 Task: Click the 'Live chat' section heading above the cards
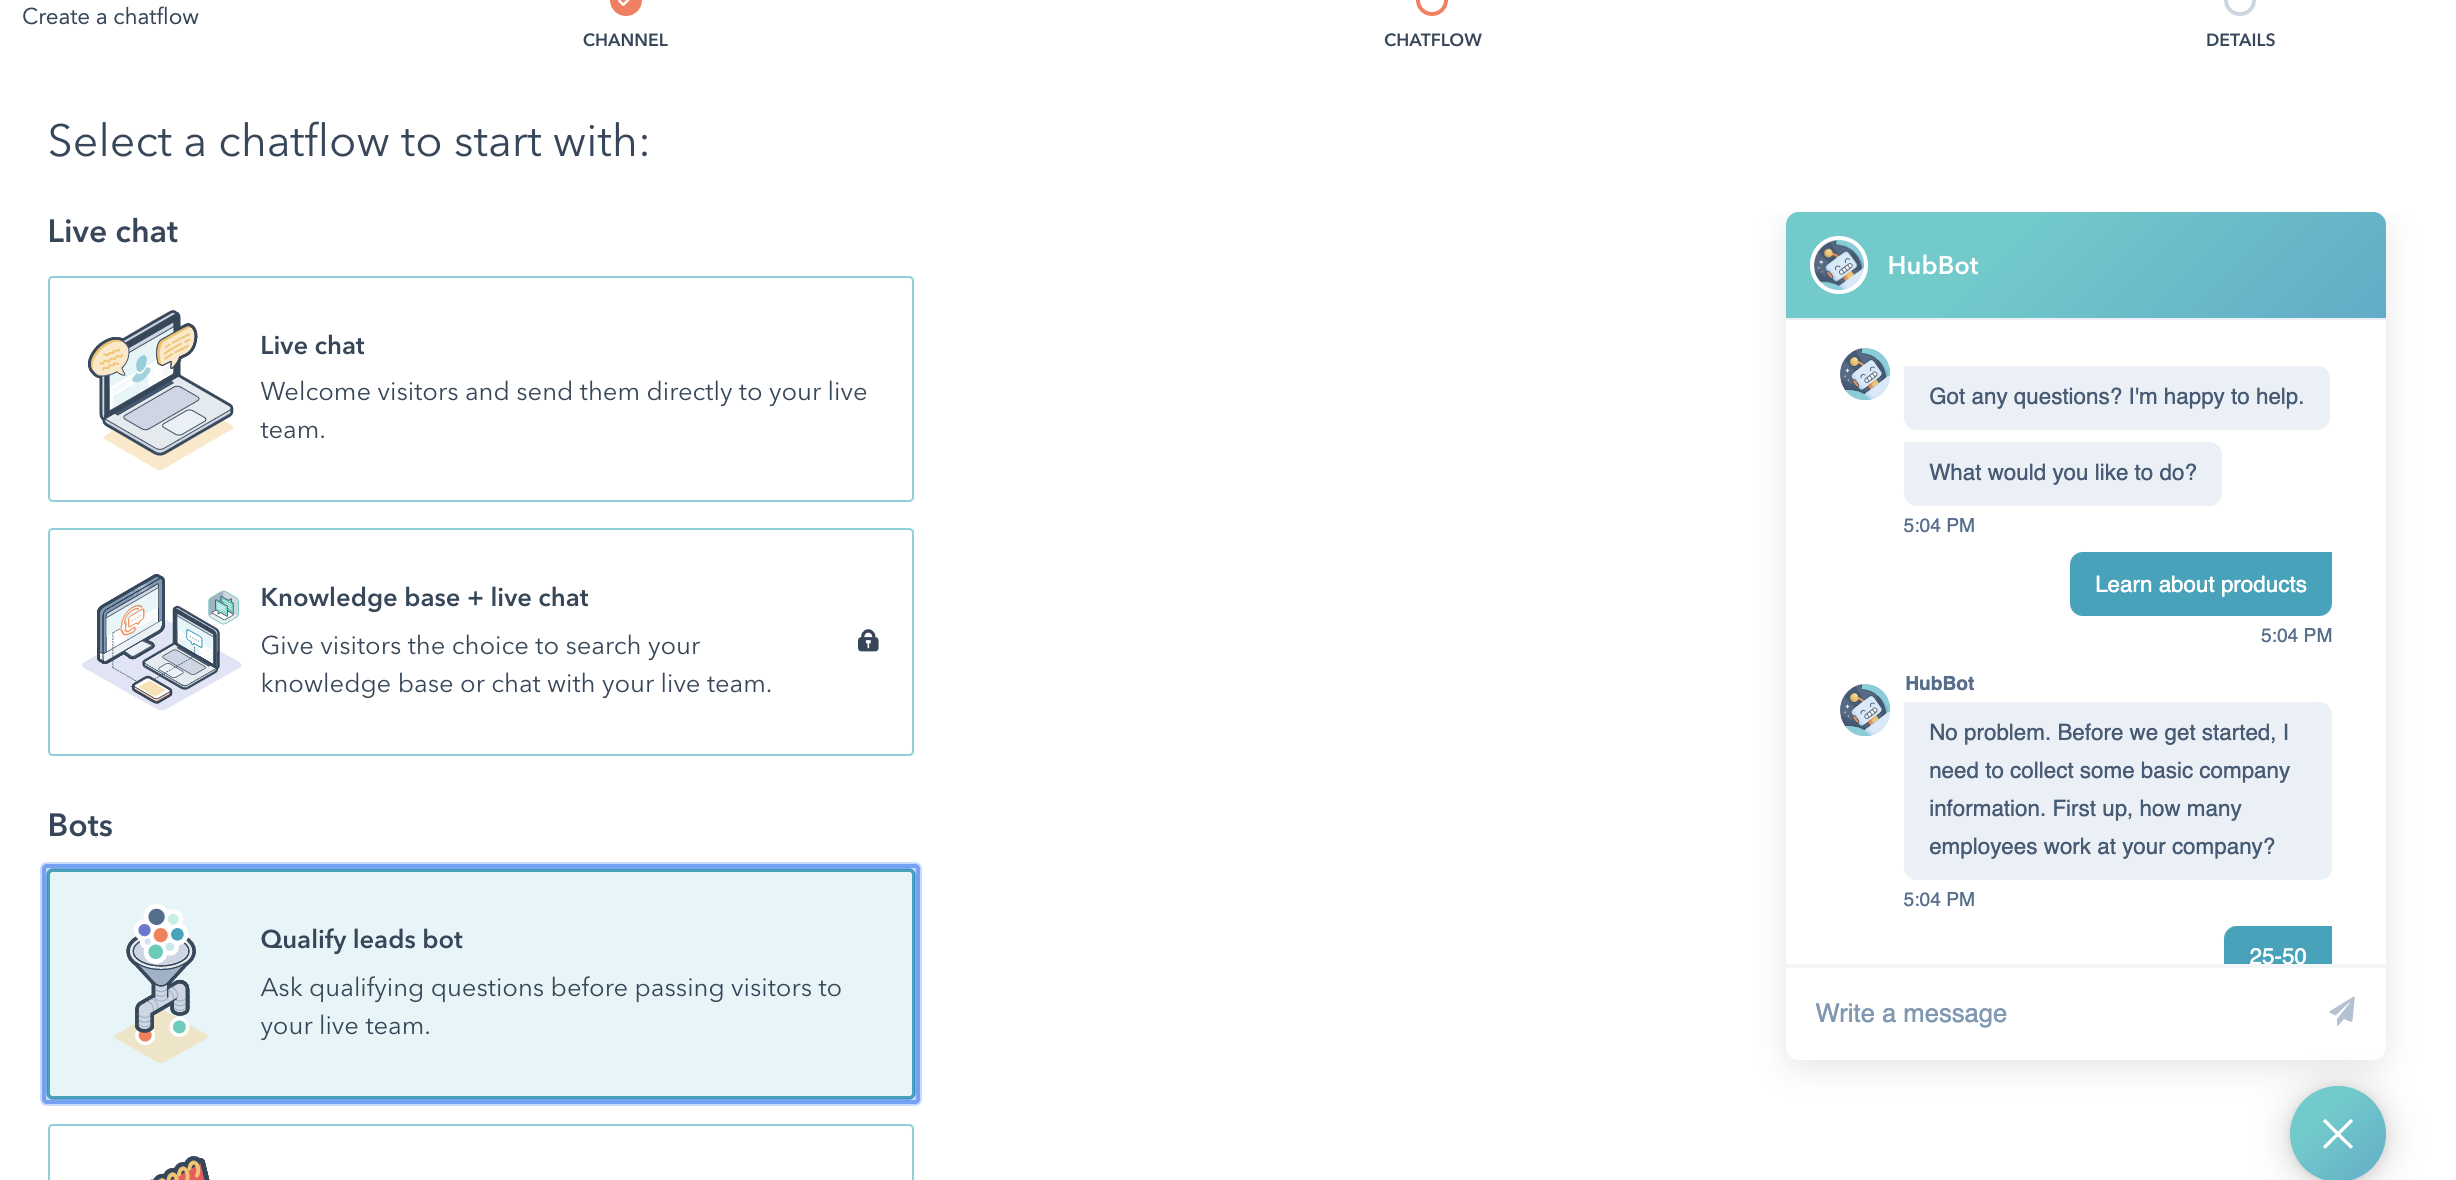coord(113,231)
